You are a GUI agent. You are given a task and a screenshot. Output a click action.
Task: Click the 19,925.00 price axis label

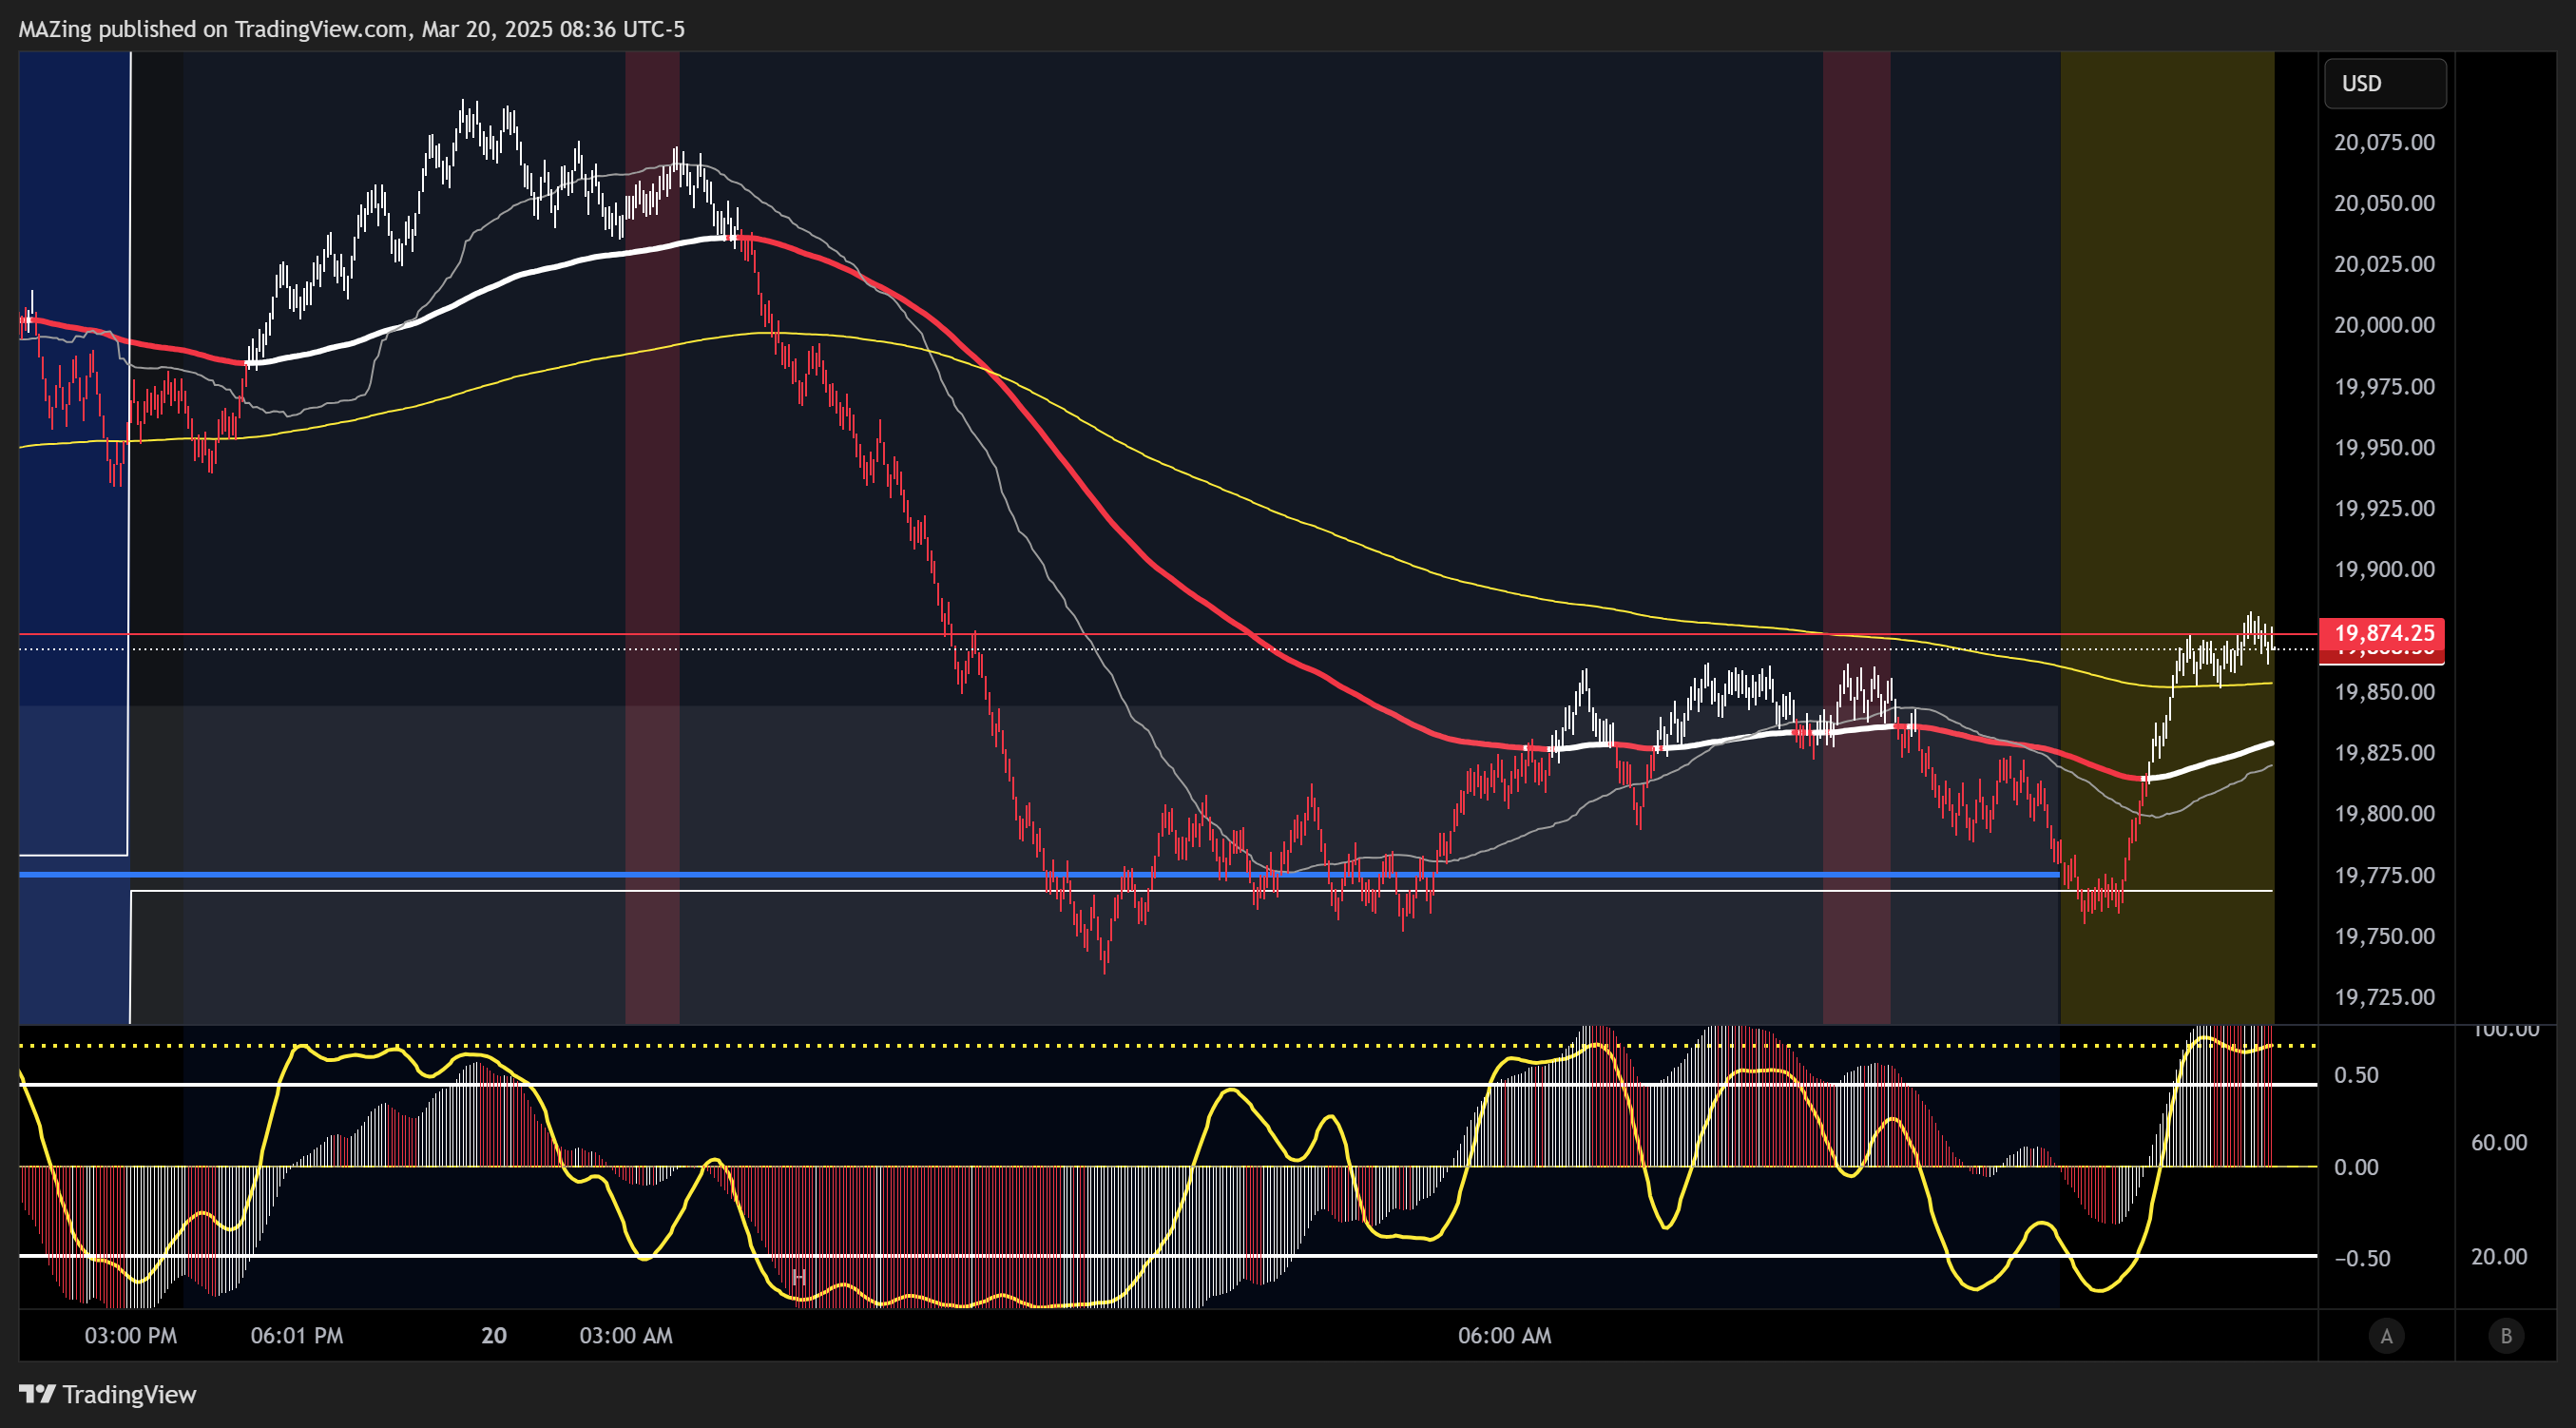pyautogui.click(x=2384, y=509)
